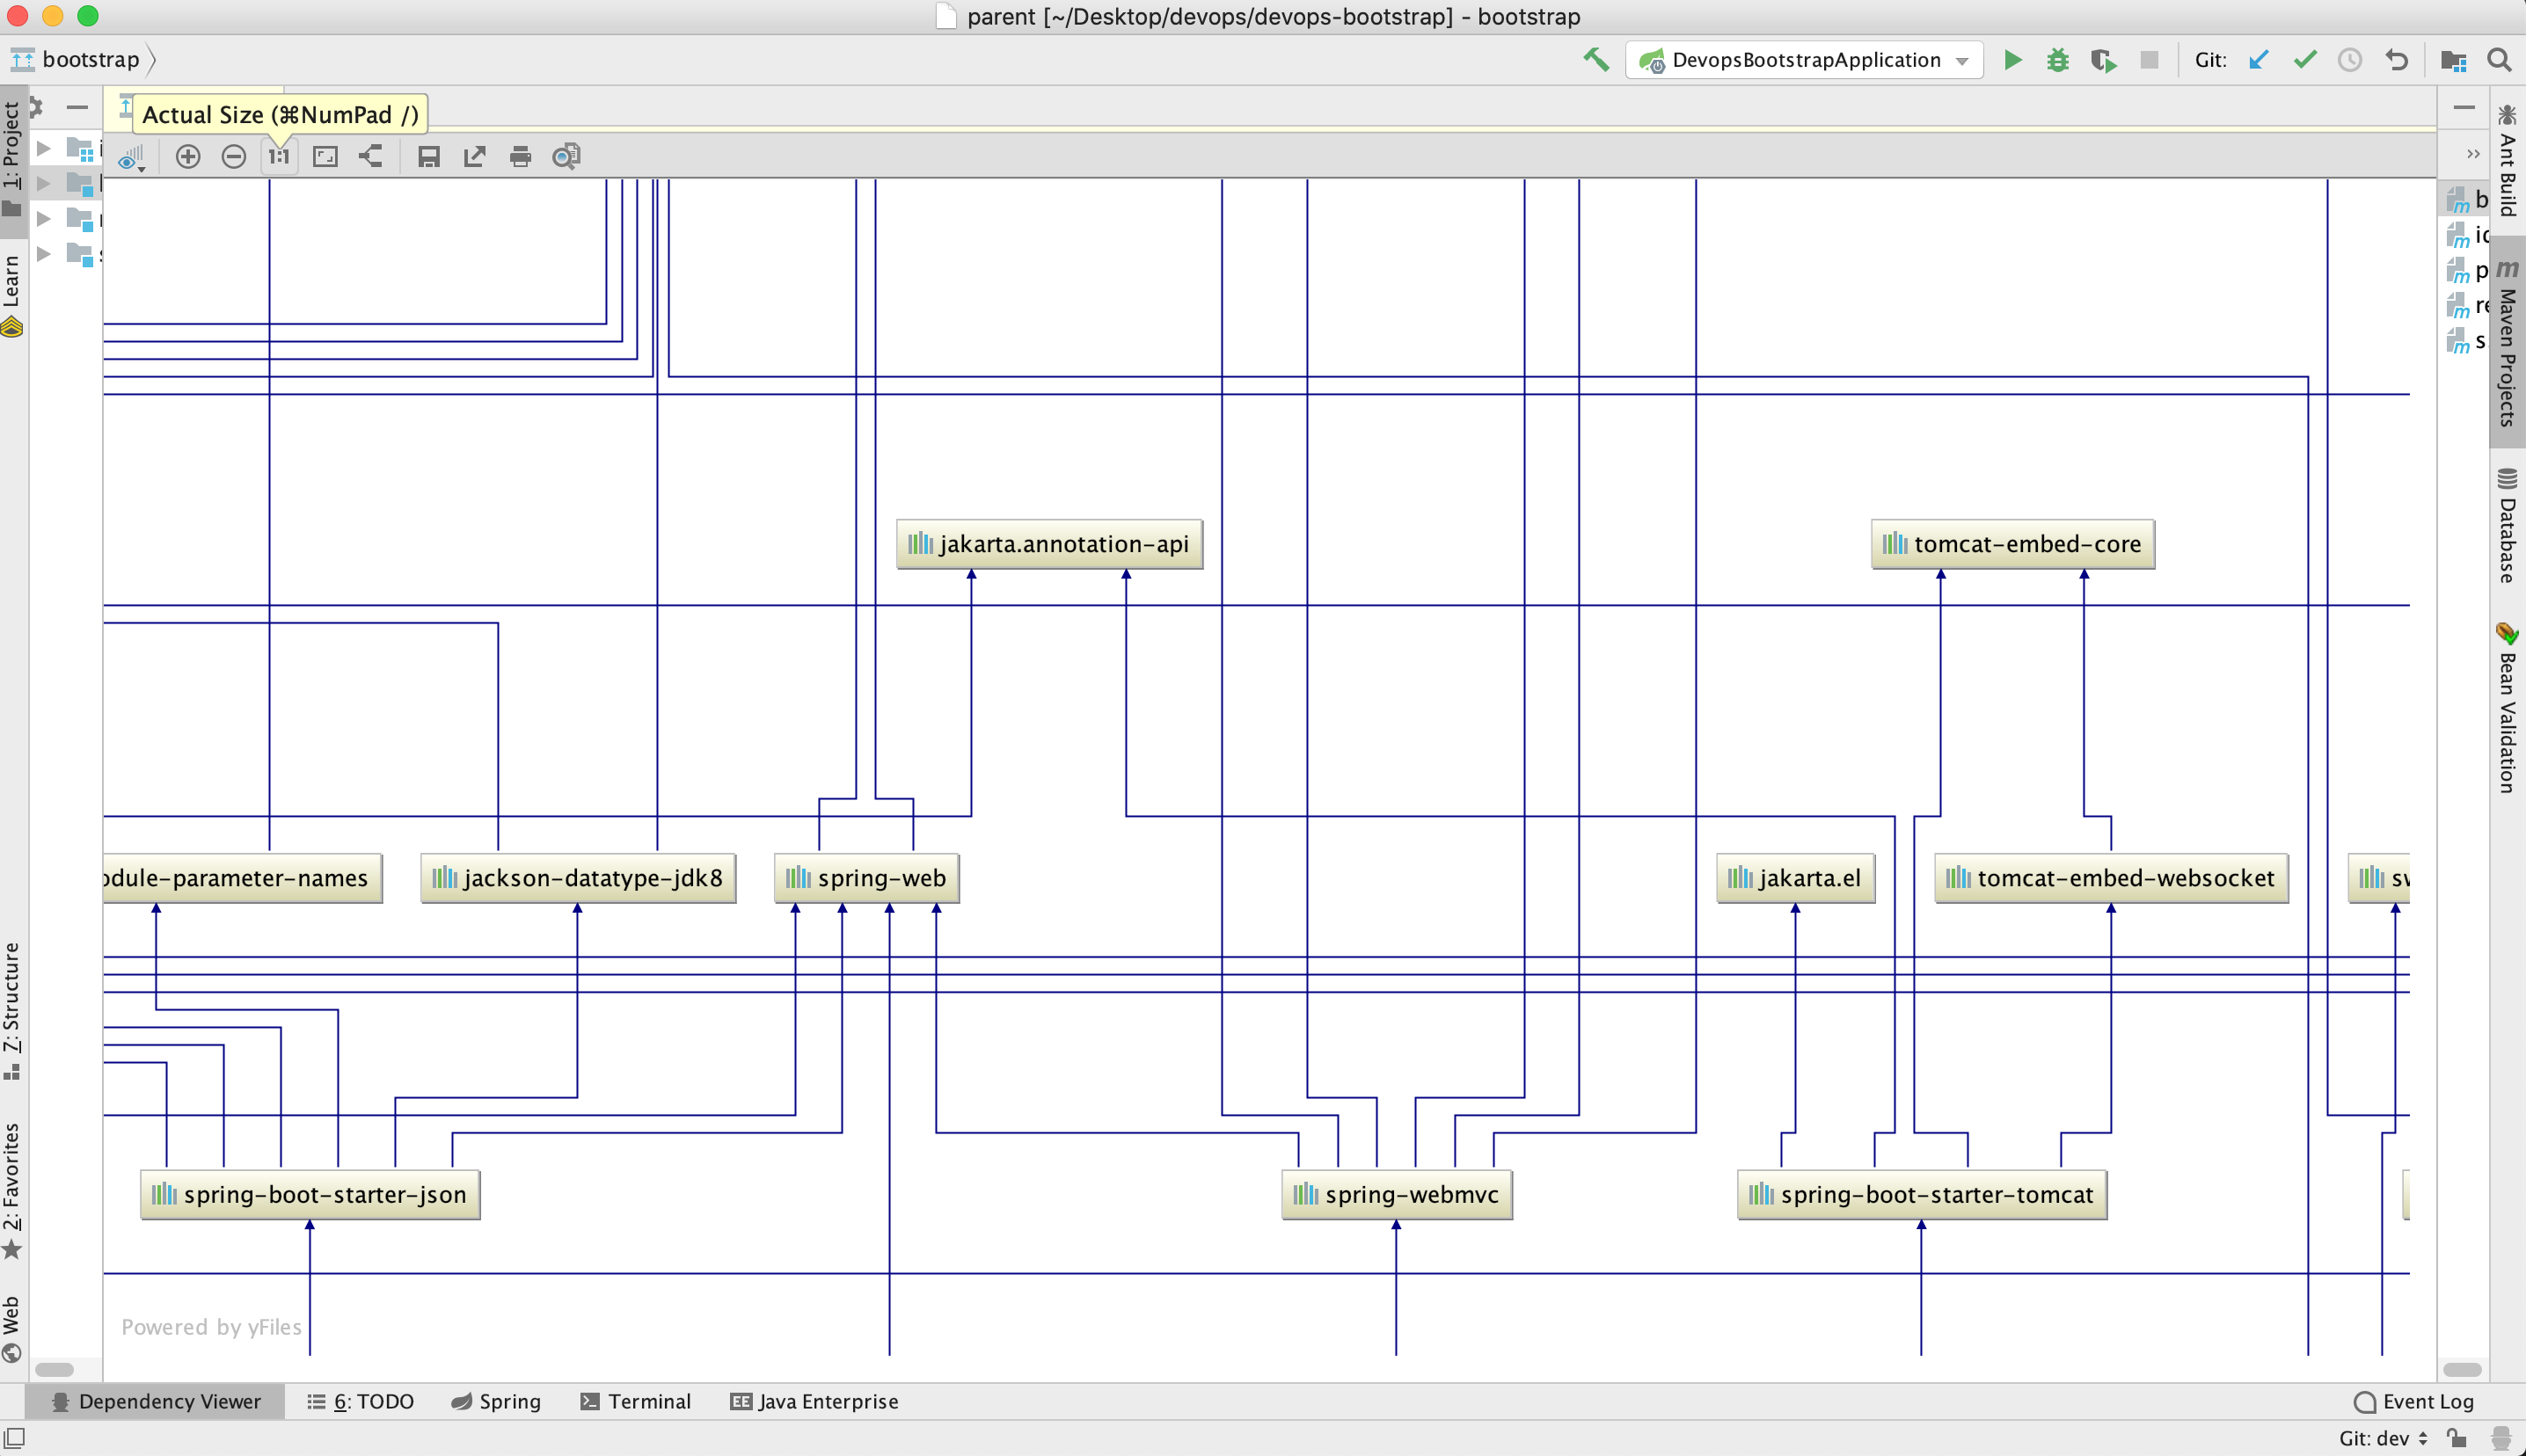Select the spring-web node
This screenshot has height=1456, width=2526.
pos(867,878)
